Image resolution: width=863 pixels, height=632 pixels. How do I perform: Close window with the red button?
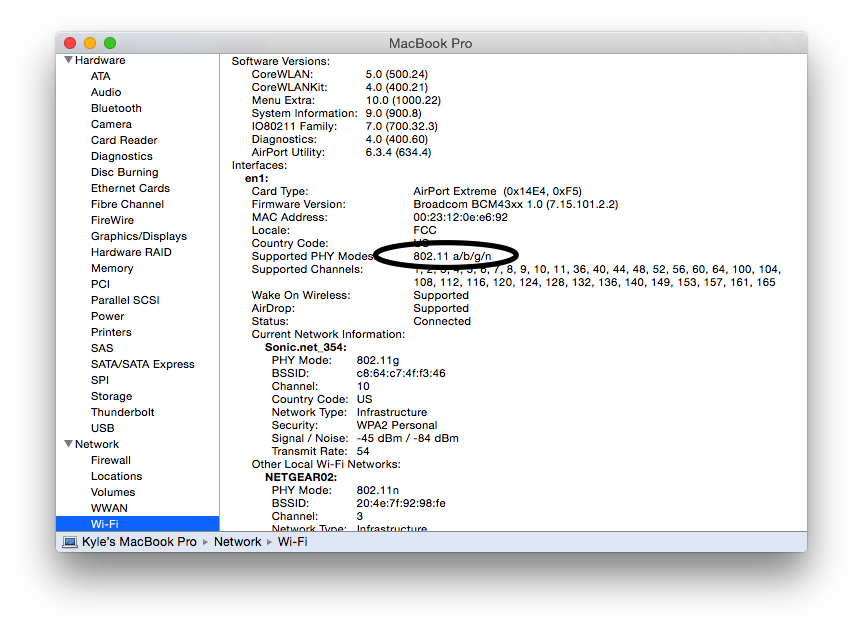pos(70,43)
